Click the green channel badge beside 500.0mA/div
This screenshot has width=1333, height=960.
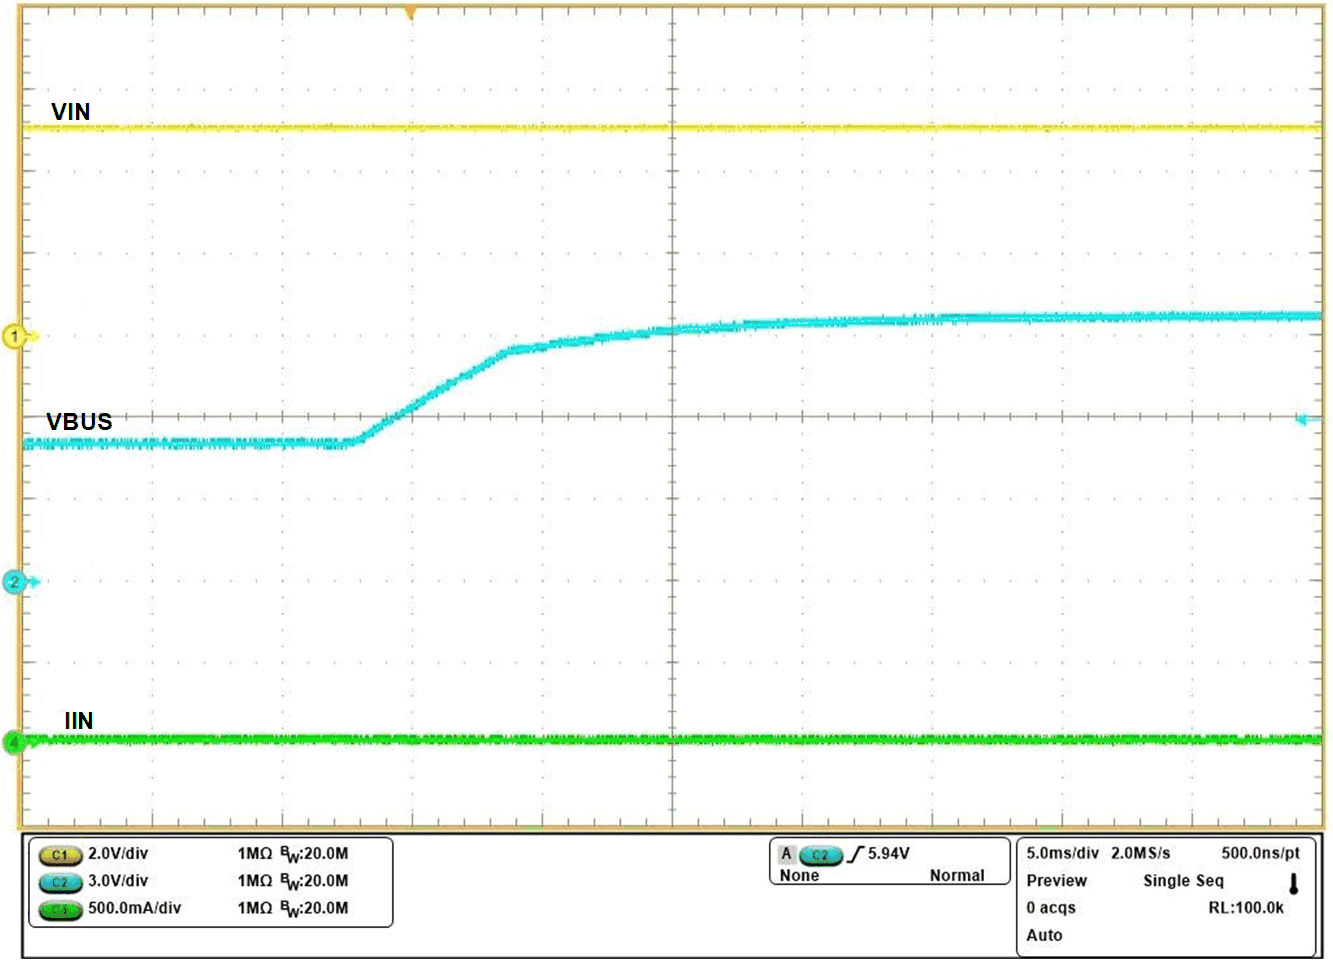pyautogui.click(x=60, y=909)
